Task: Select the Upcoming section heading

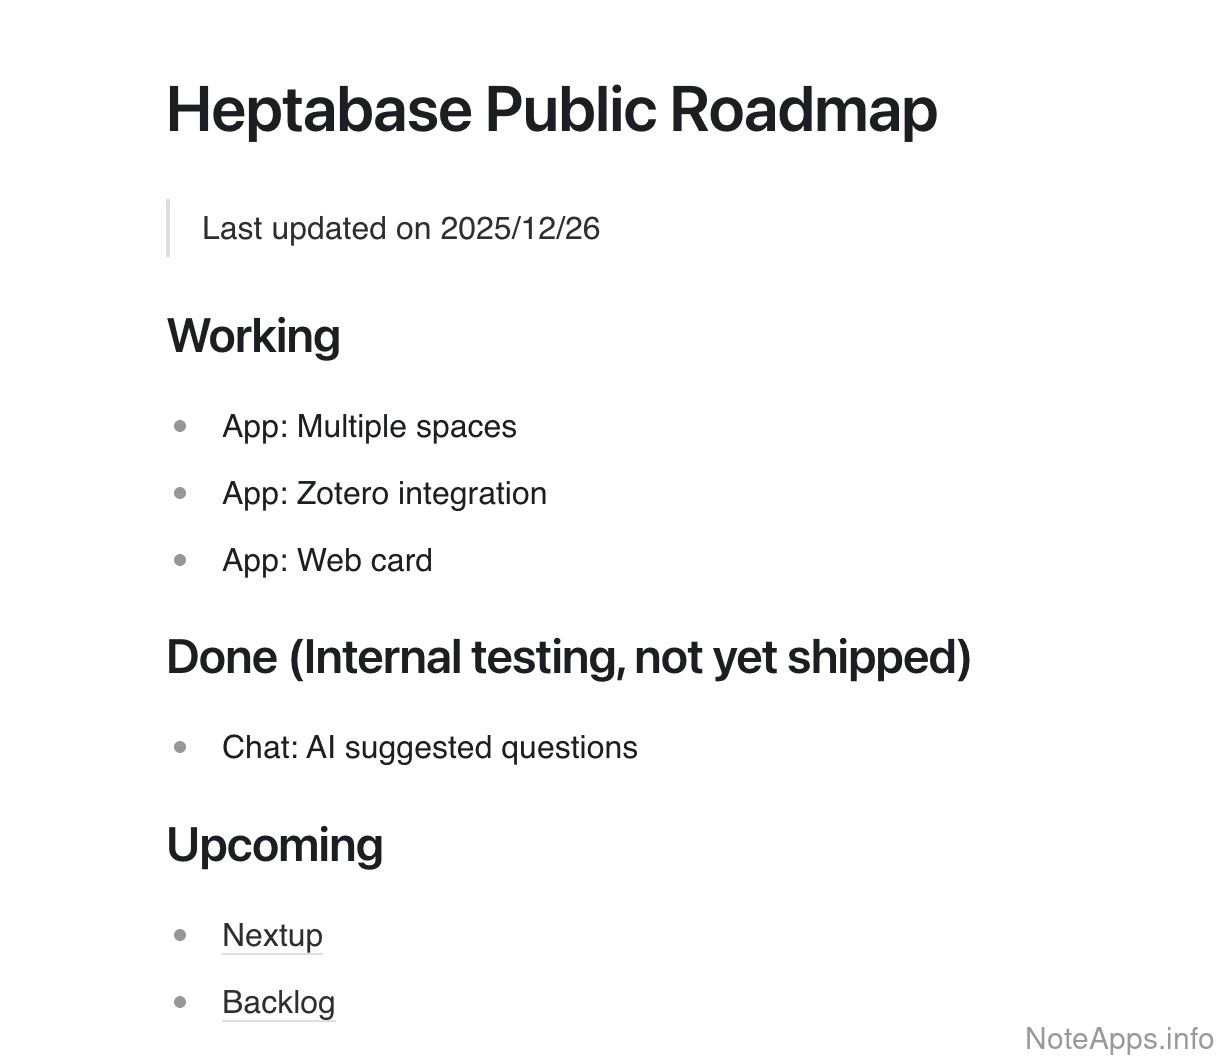Action: [x=274, y=845]
